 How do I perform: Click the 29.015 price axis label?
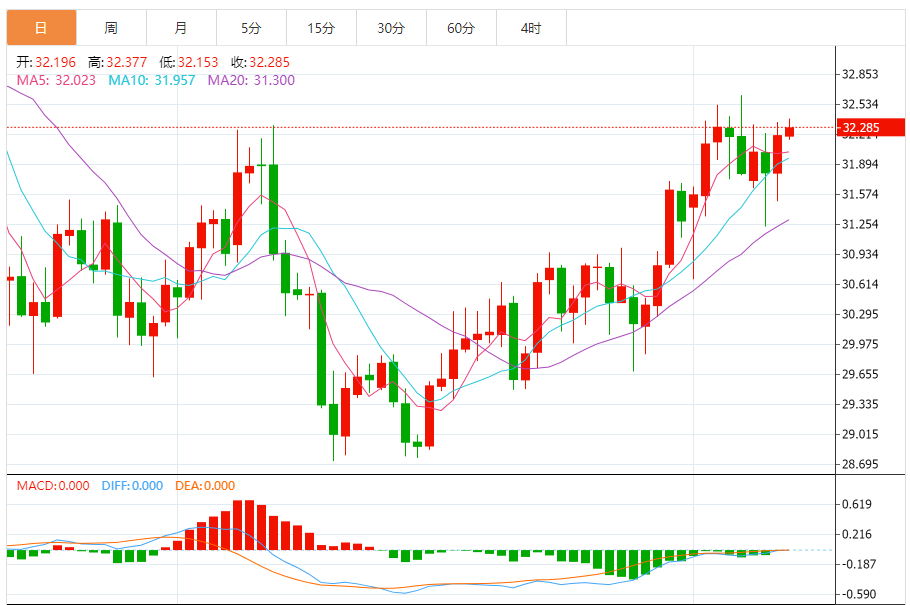point(860,434)
